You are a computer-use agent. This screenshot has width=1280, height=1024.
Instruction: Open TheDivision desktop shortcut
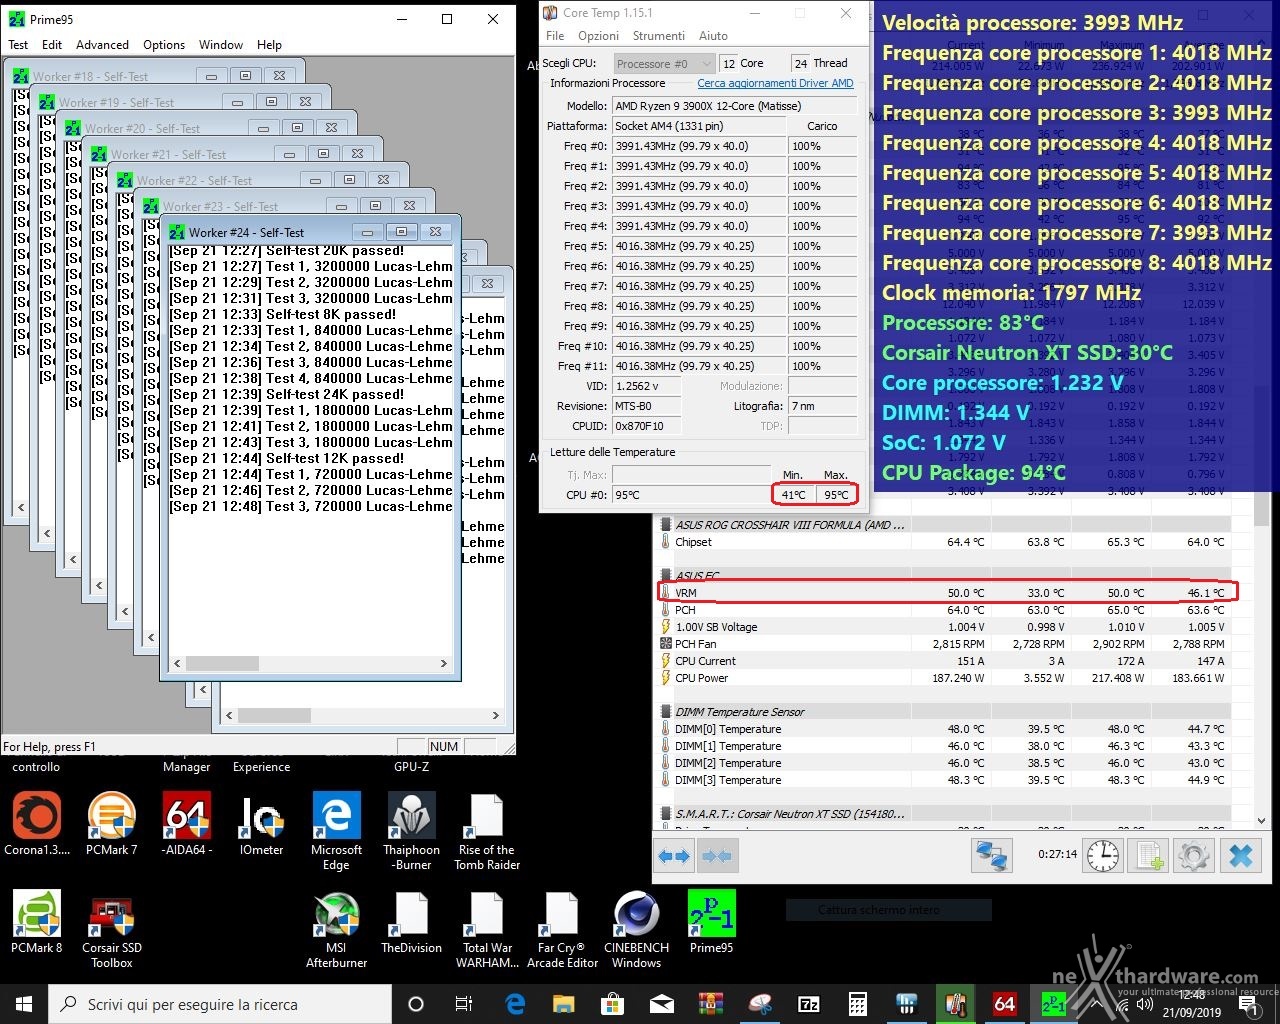[411, 922]
